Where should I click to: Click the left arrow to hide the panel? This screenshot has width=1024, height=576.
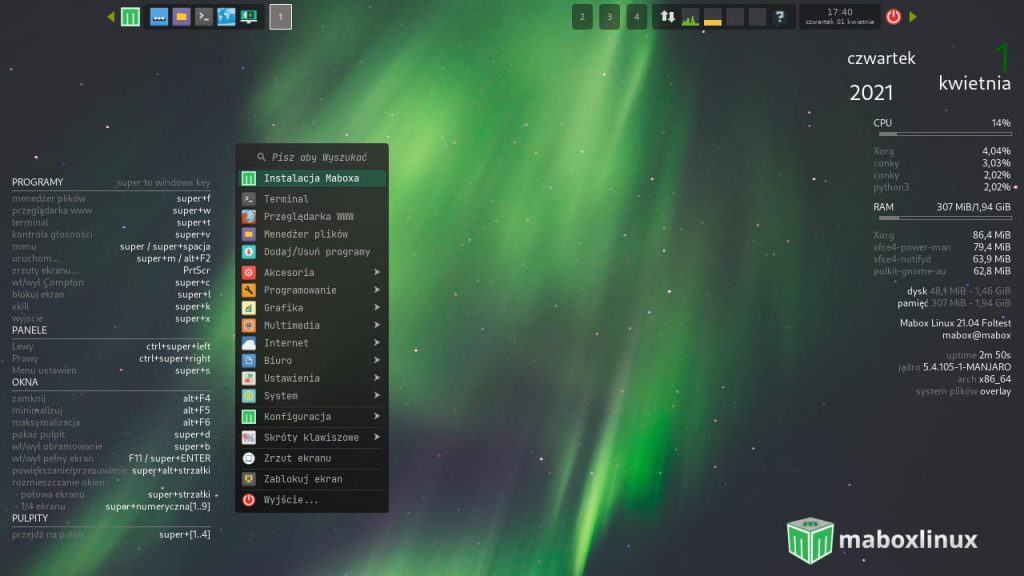coord(112,17)
